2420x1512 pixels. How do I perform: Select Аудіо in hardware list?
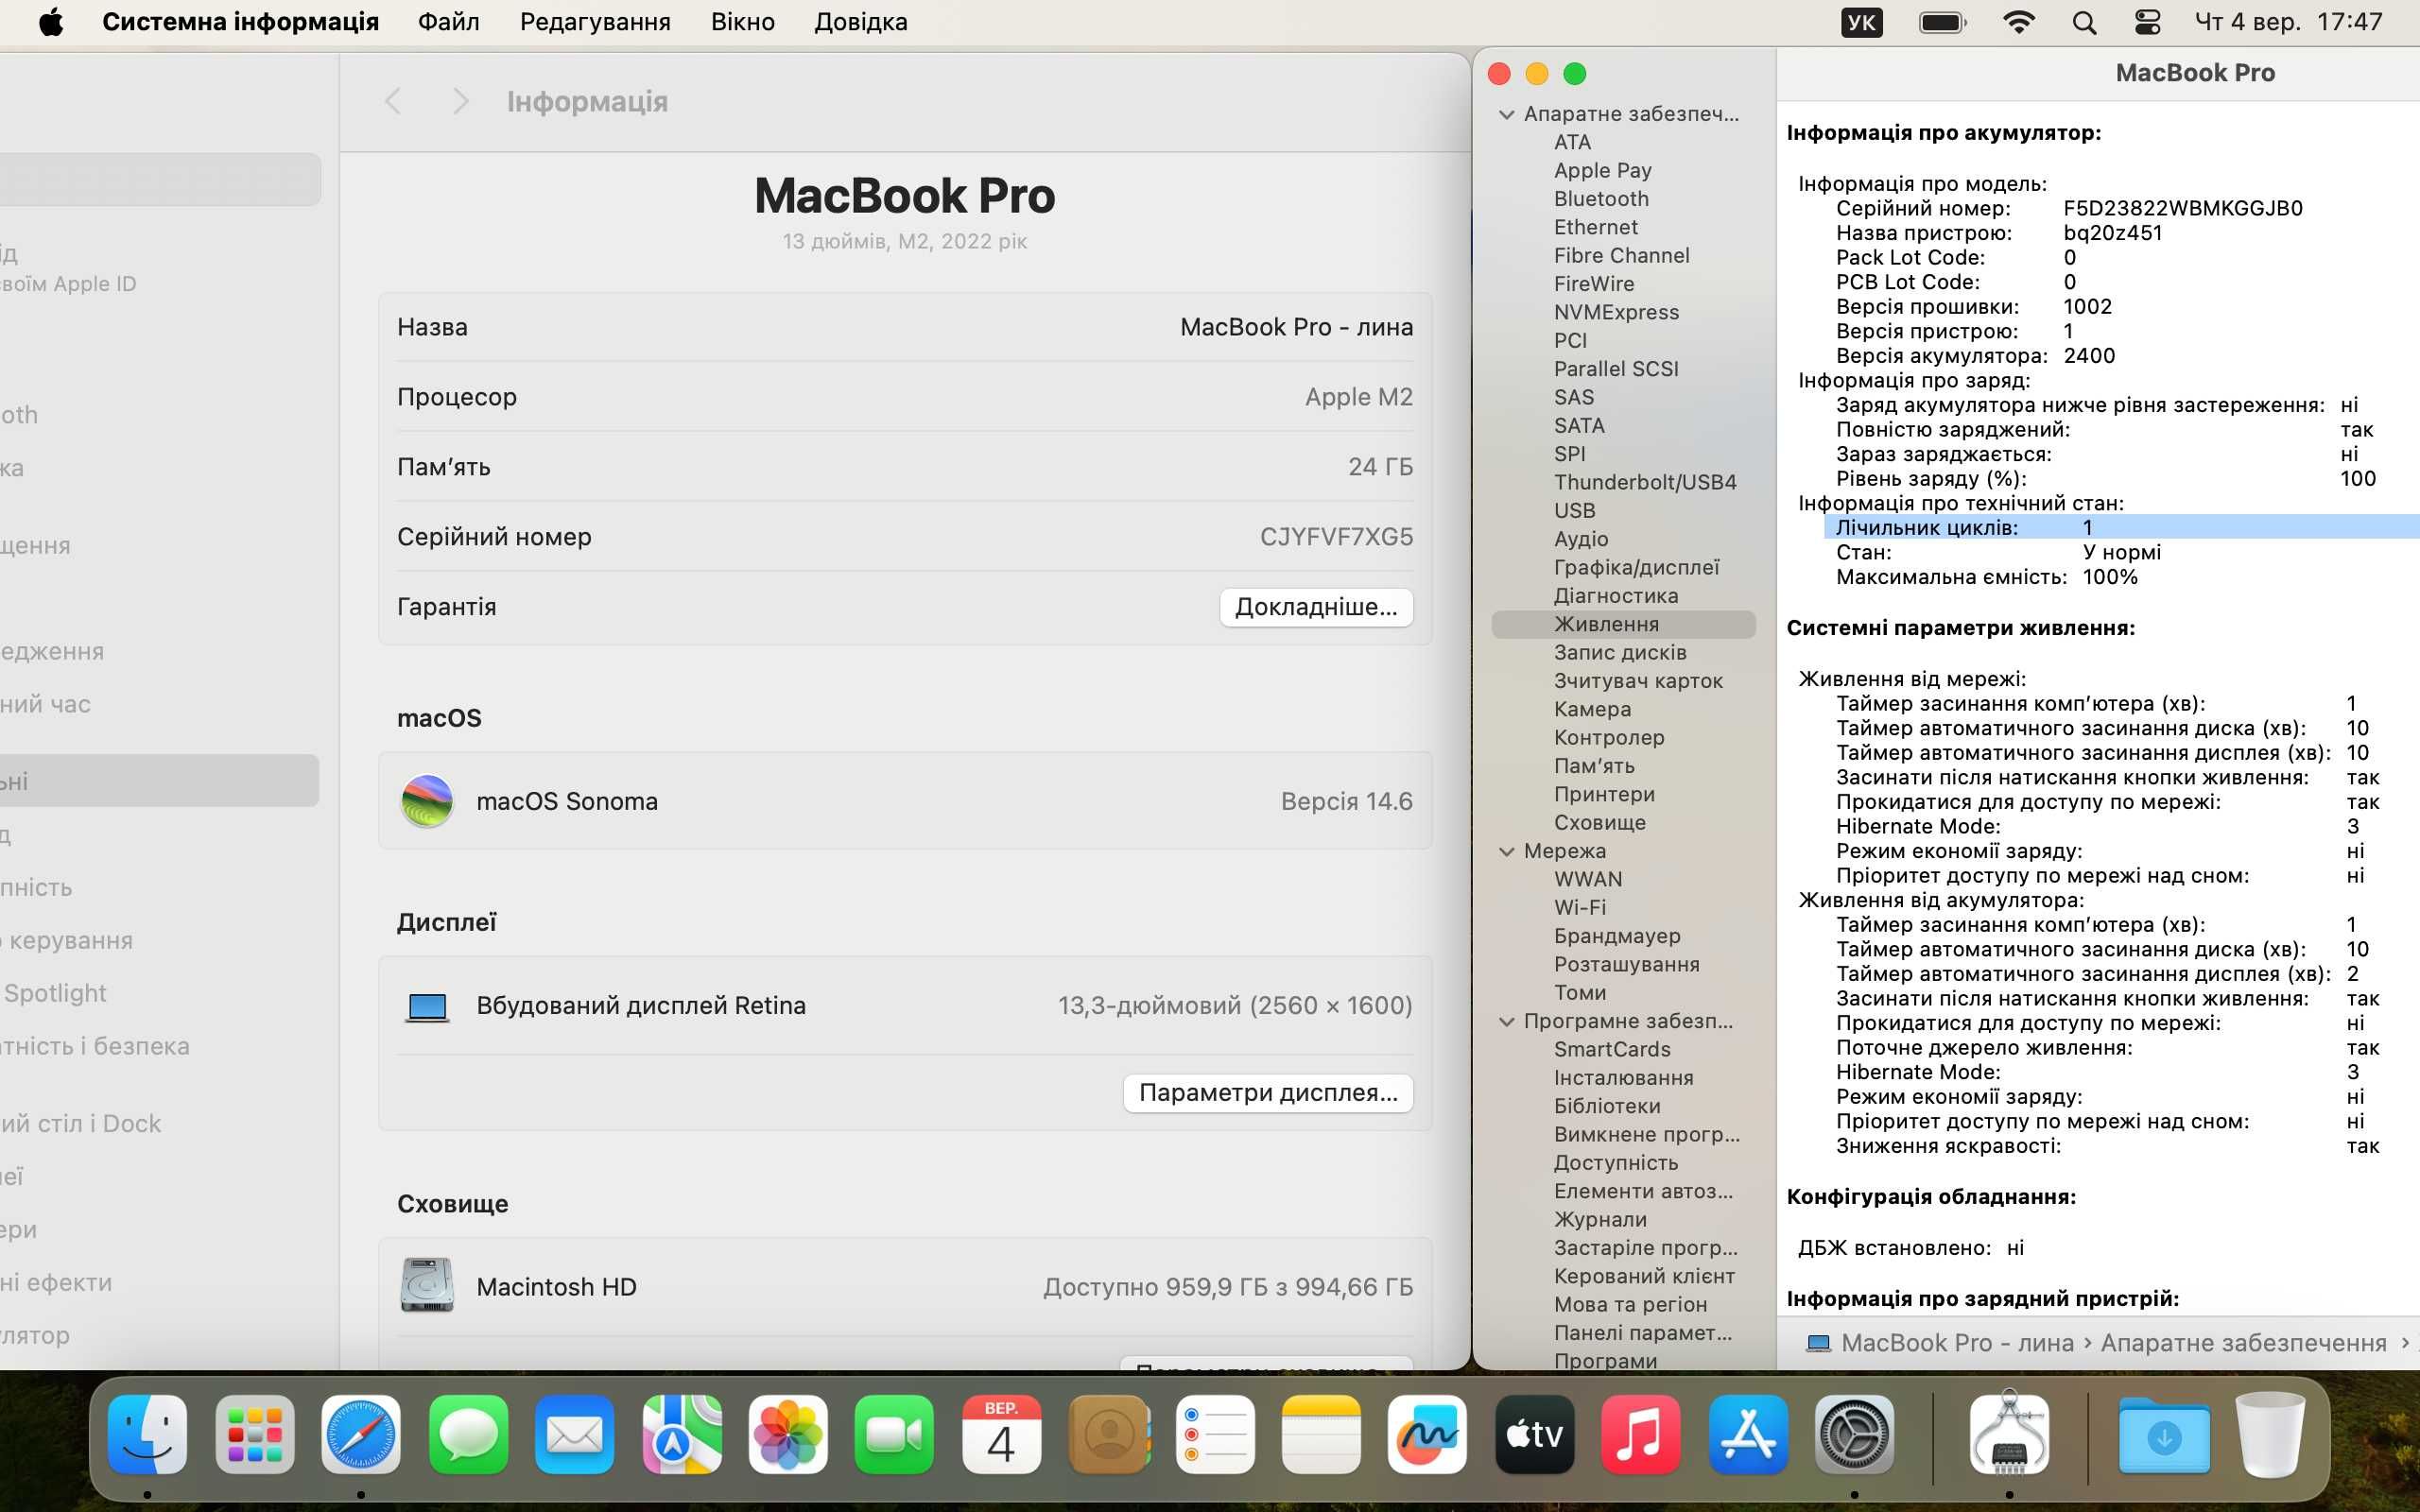(x=1581, y=539)
